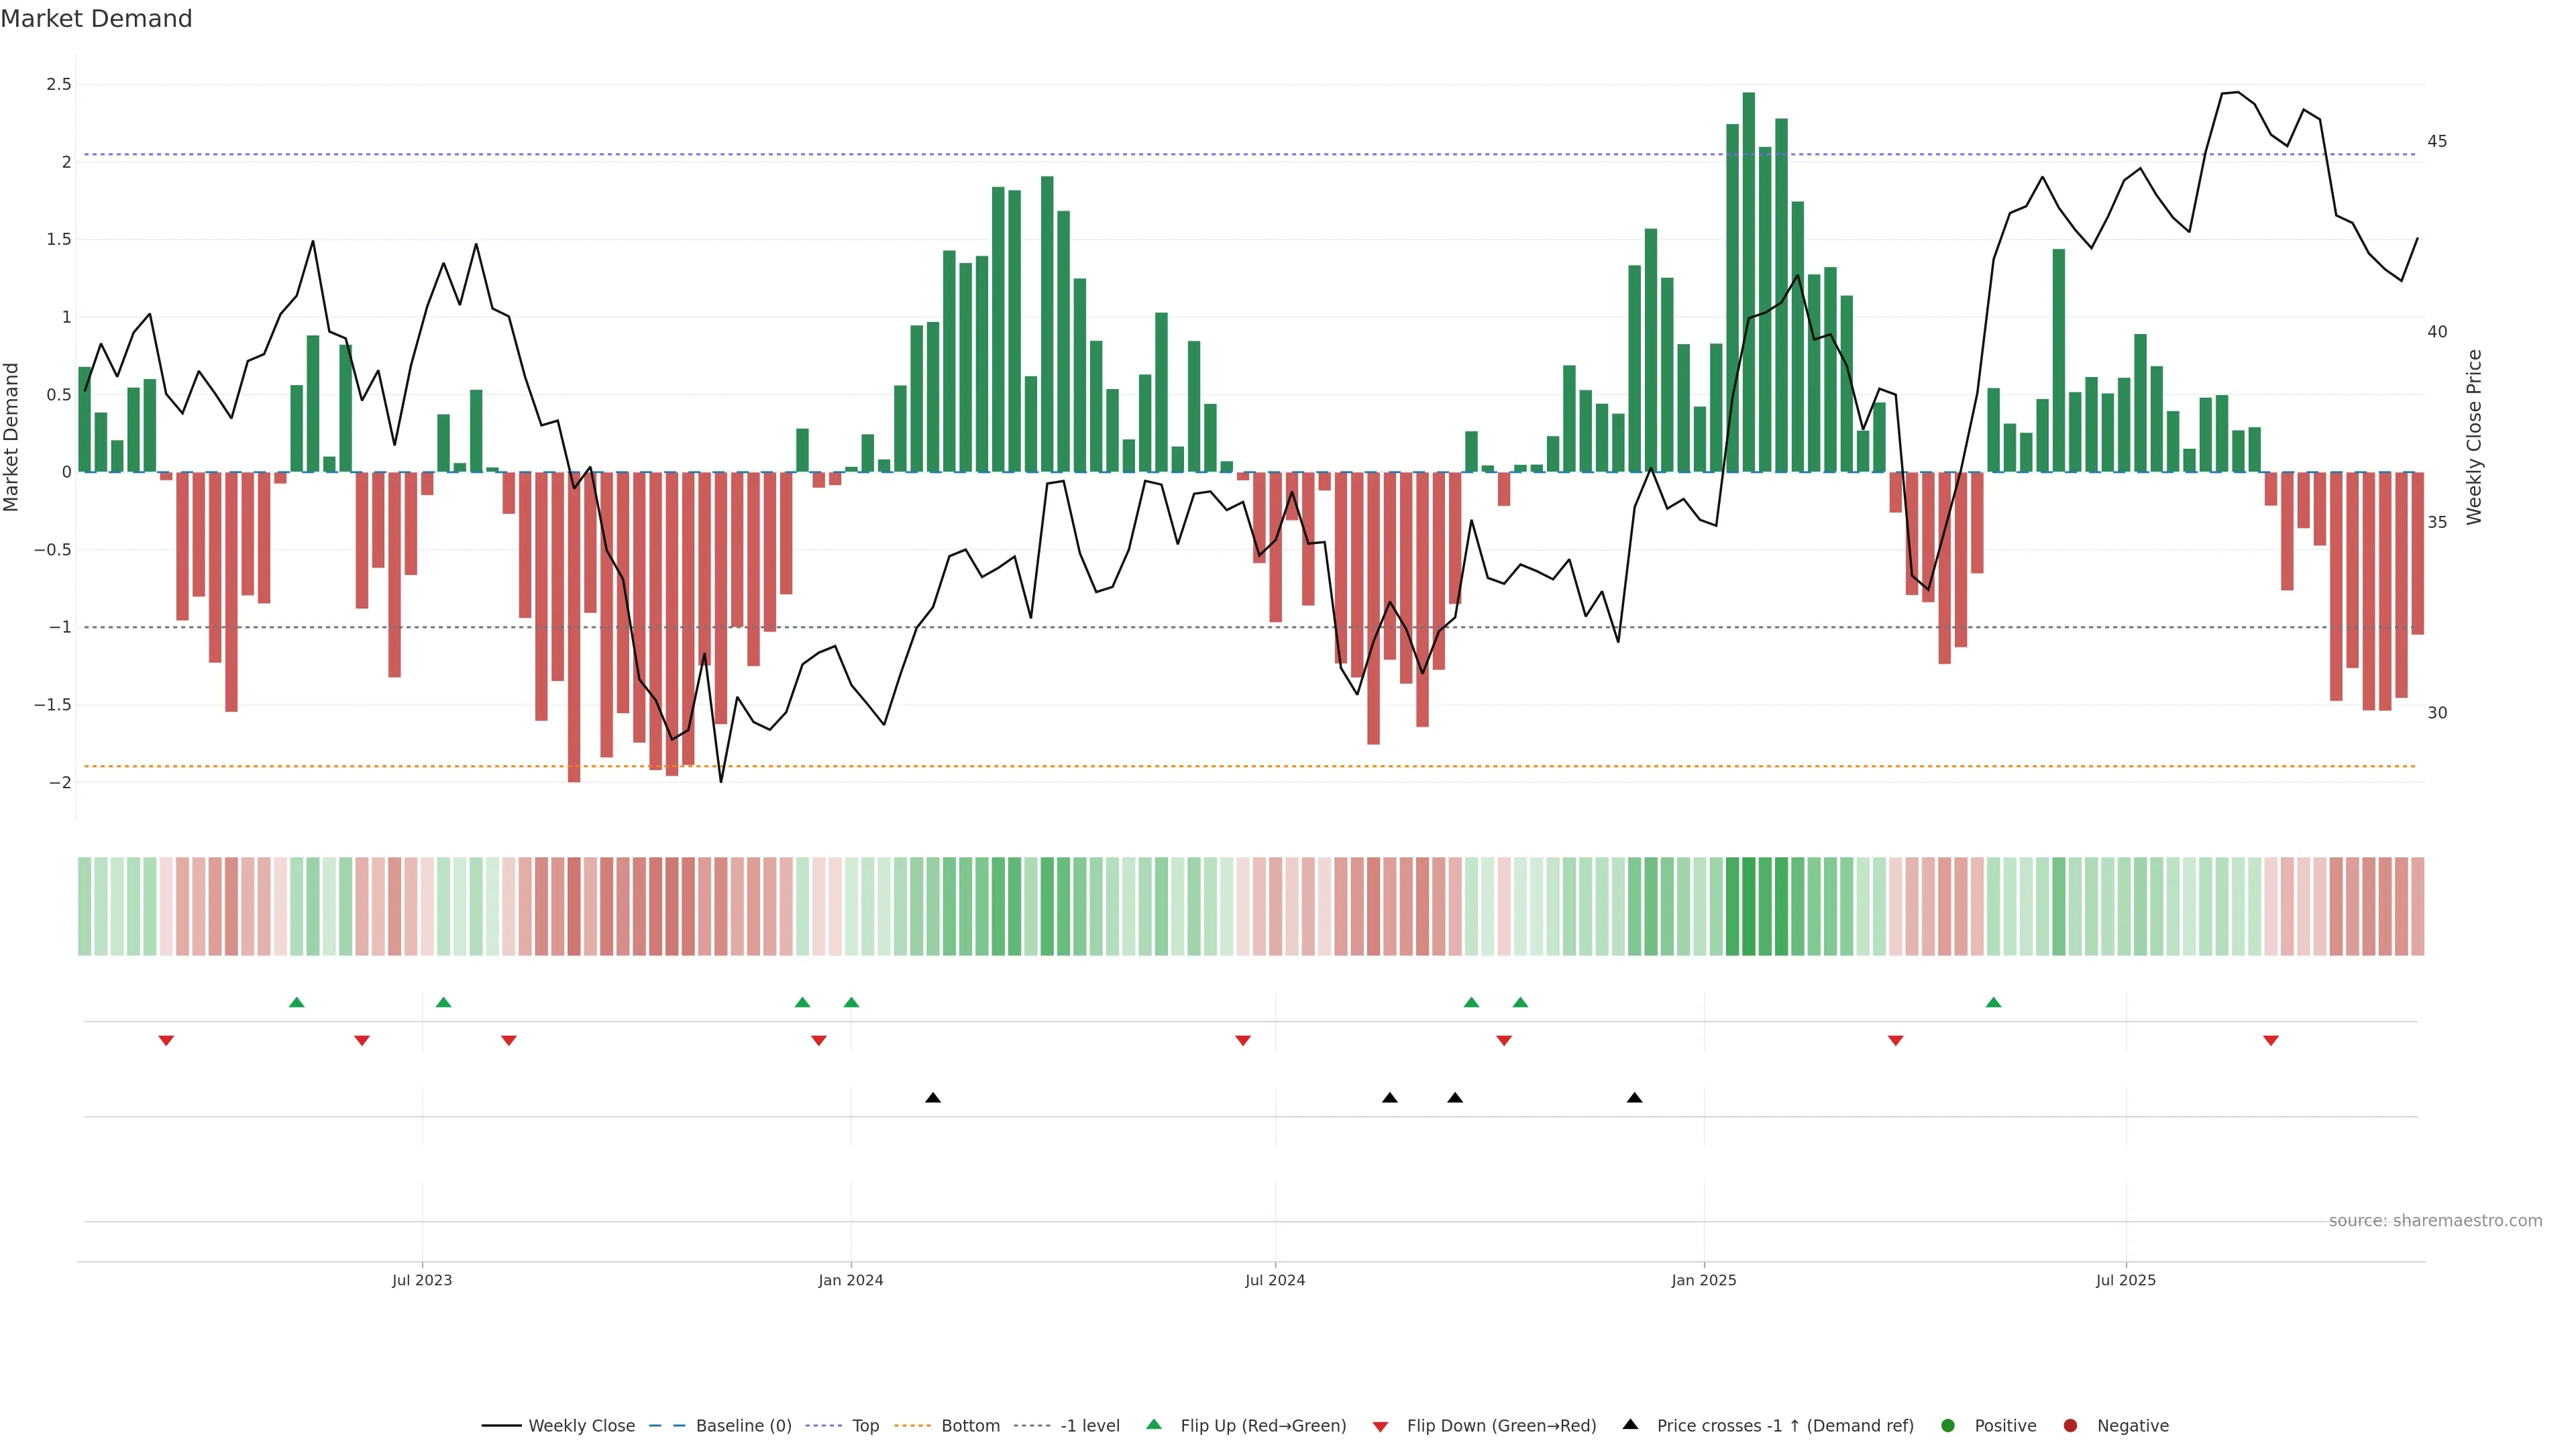Click the Market Demand chart title
The image size is (2576, 1449).
pos(96,18)
